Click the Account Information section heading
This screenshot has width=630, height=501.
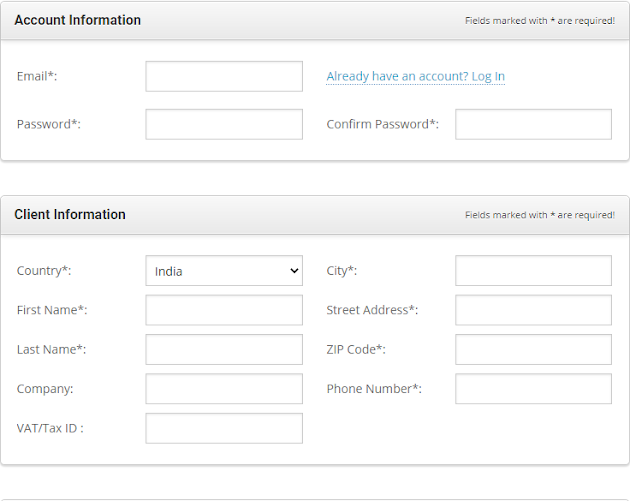click(77, 20)
